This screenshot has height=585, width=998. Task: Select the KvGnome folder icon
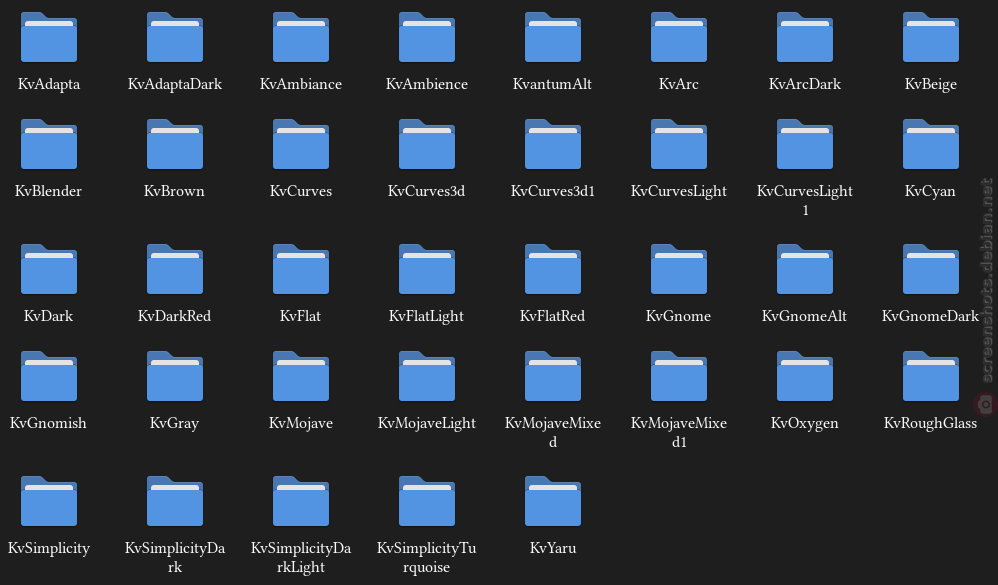pyautogui.click(x=679, y=269)
